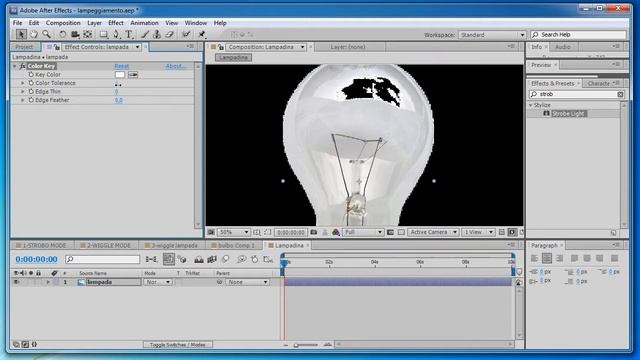Select the Horizontal Type tool
The image size is (640, 360).
tap(129, 35)
